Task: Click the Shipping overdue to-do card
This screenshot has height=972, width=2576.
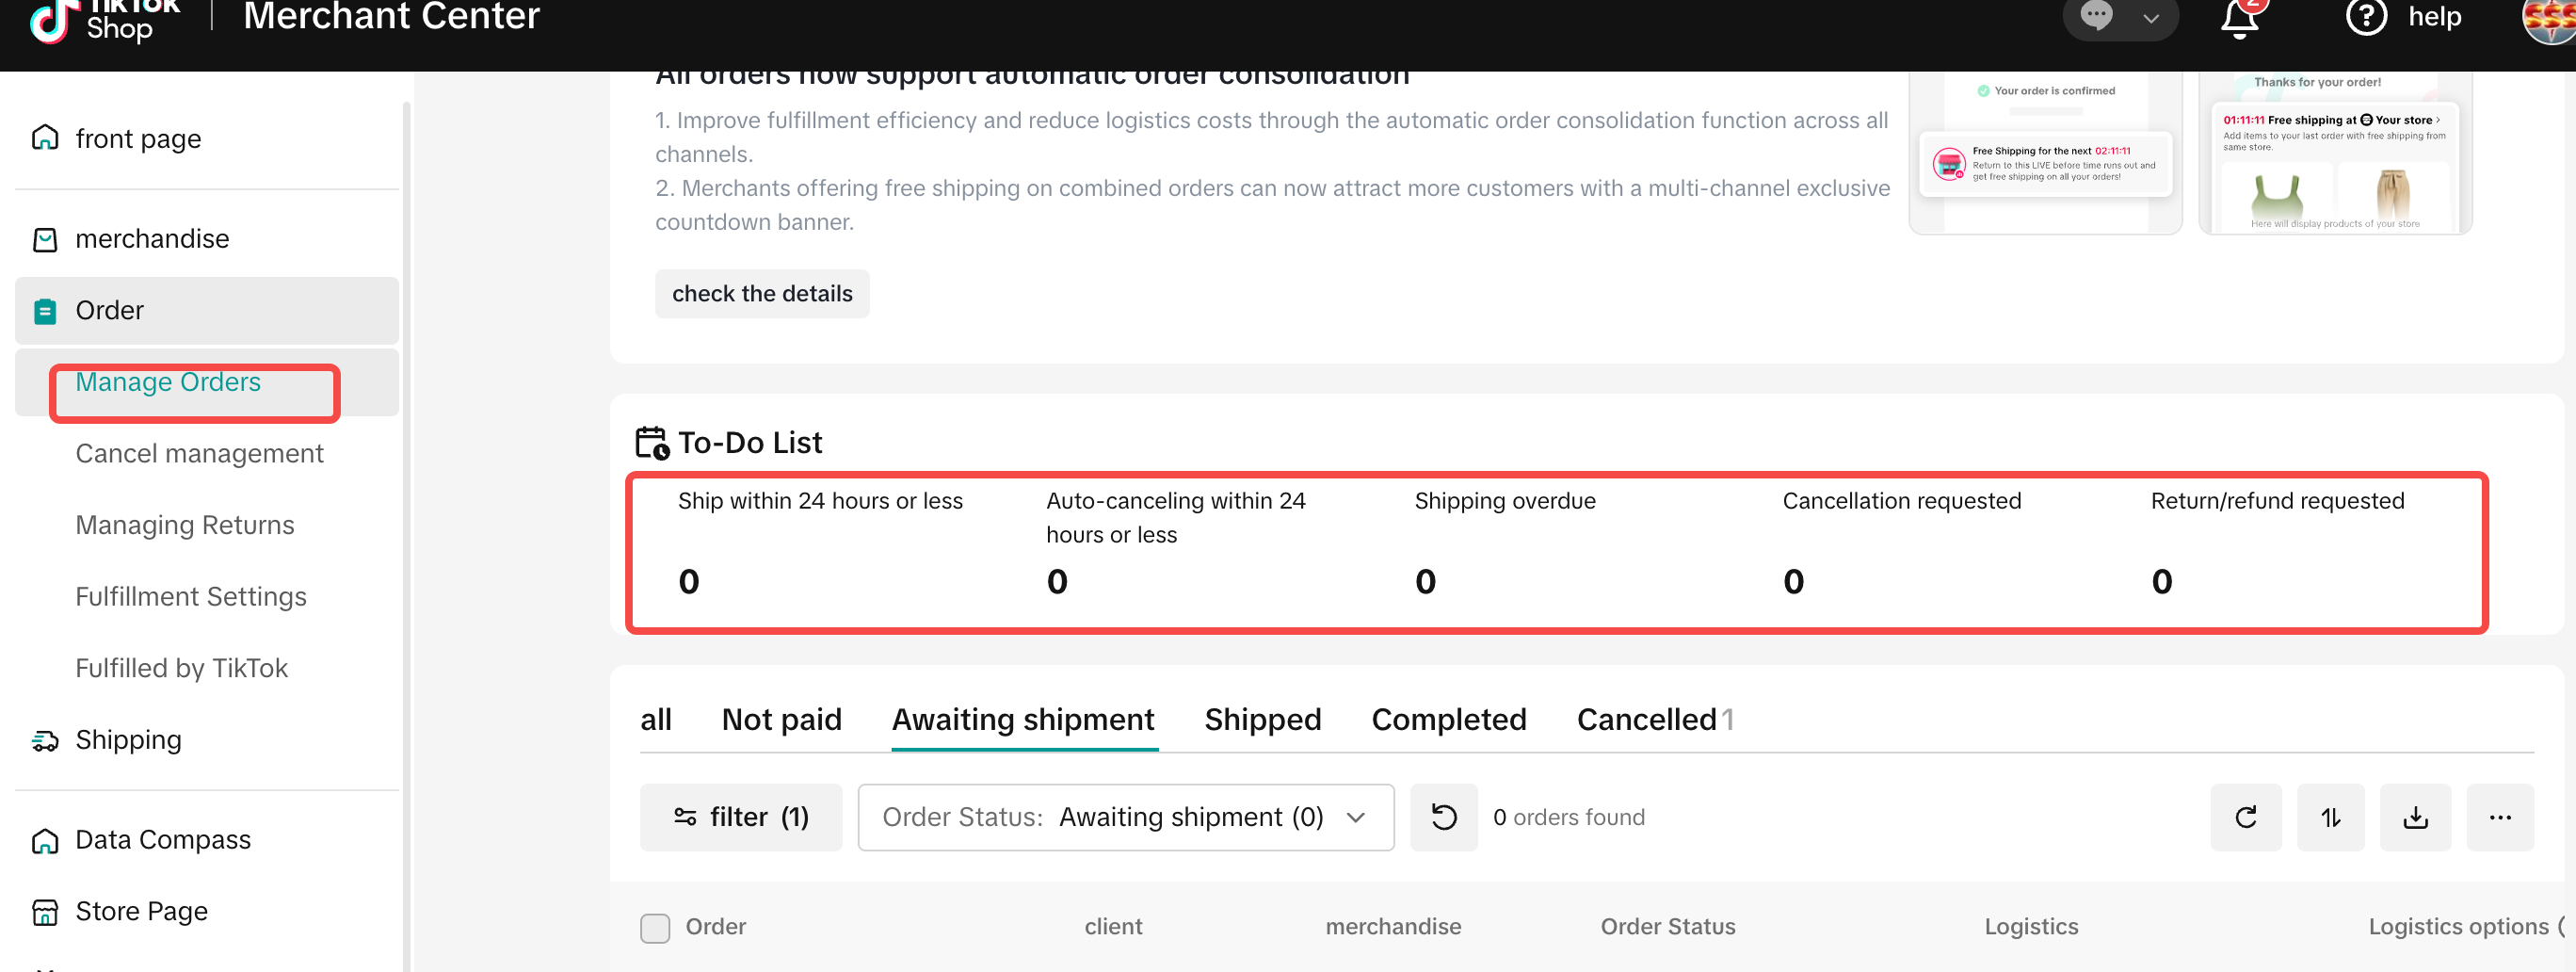Action: 1504,545
